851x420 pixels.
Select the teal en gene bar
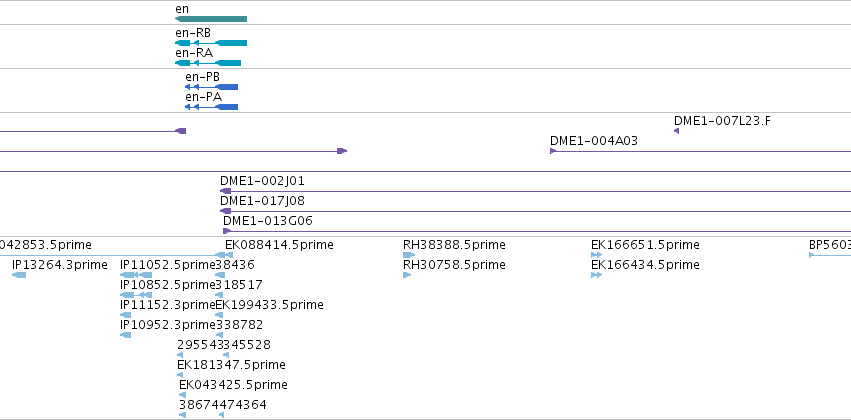(x=211, y=19)
